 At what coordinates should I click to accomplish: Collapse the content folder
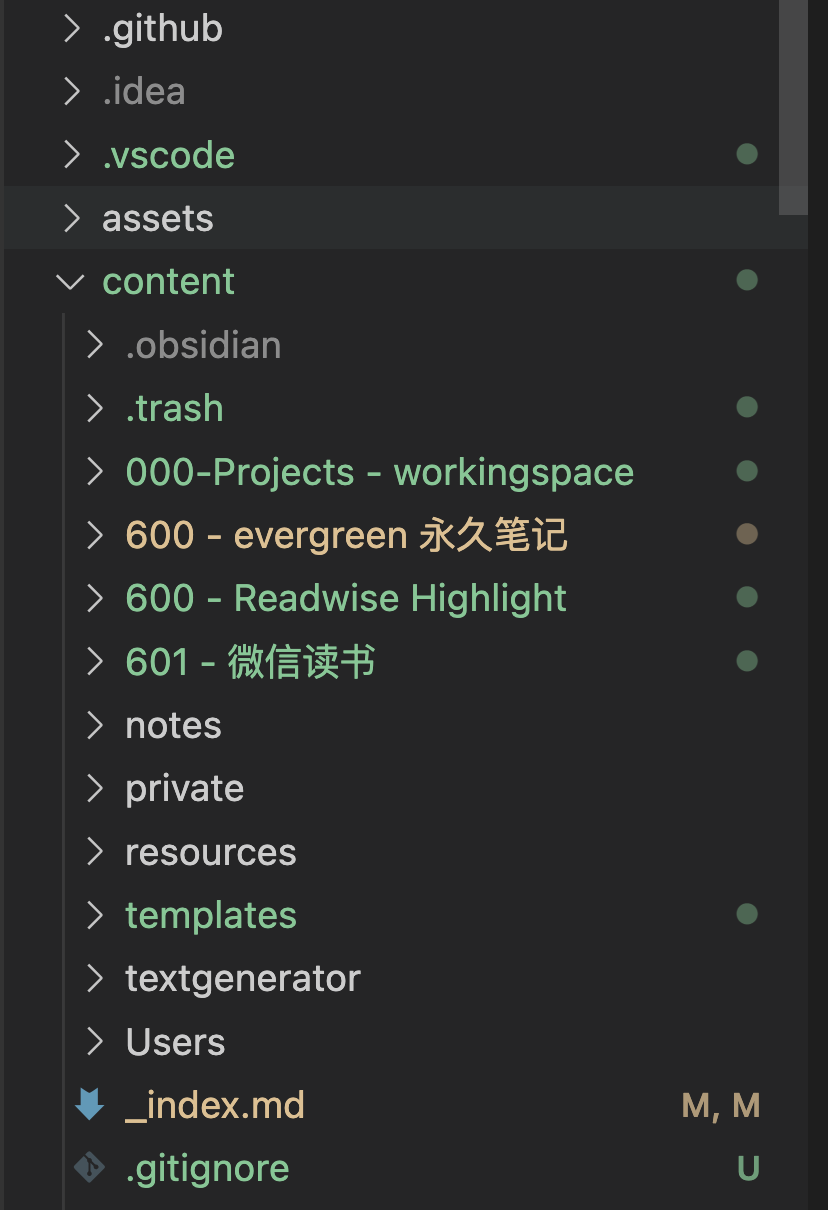click(69, 281)
